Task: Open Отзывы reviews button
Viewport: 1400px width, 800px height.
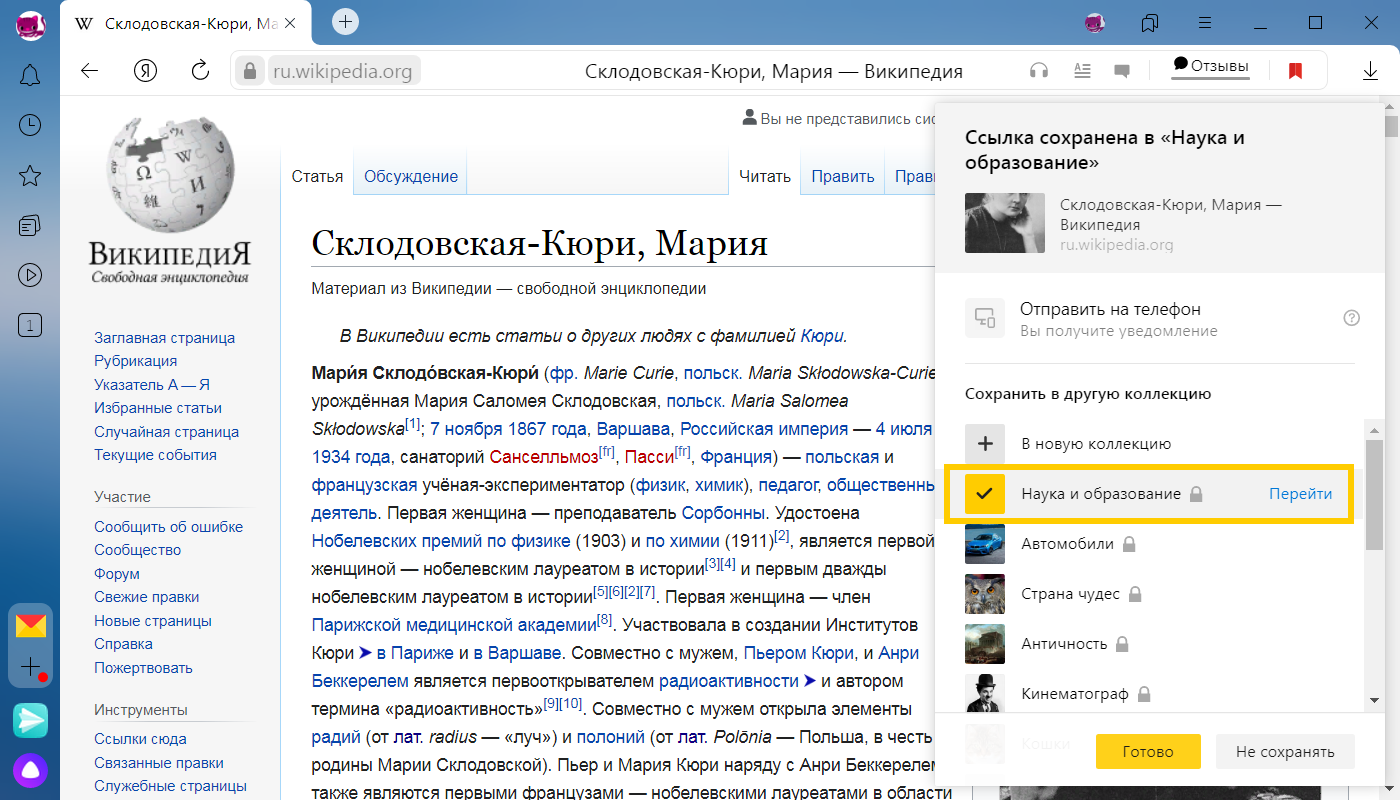Action: point(1211,66)
